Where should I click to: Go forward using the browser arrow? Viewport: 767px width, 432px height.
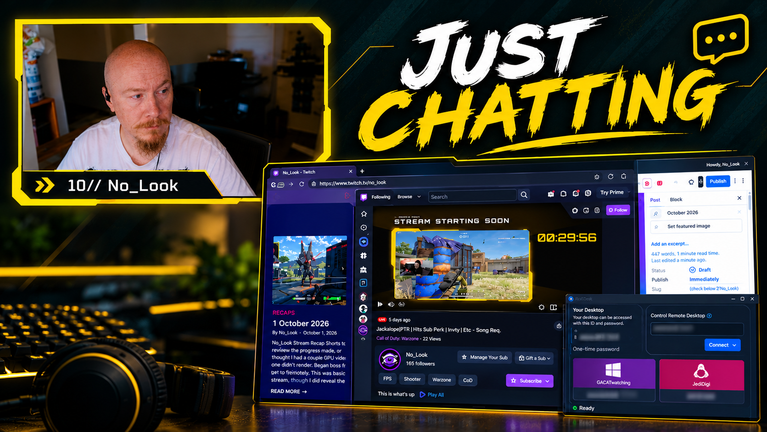click(291, 184)
